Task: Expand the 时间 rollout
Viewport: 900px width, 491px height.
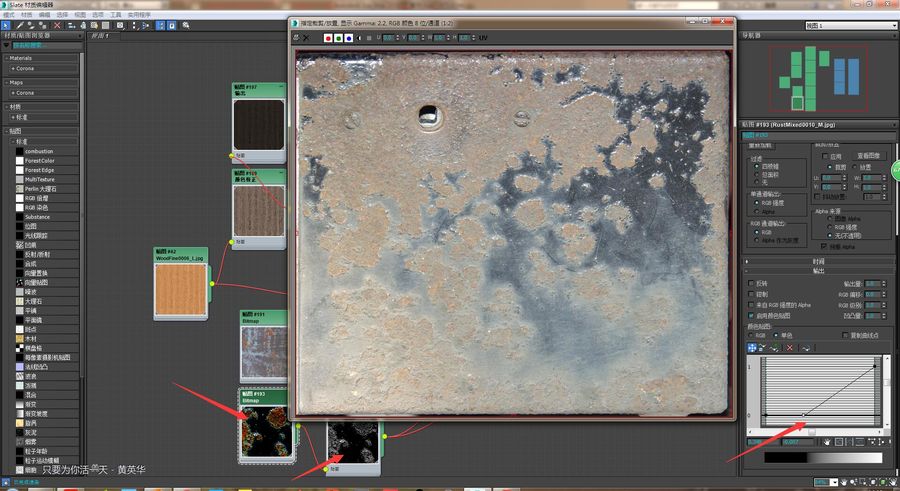Action: tap(818, 261)
